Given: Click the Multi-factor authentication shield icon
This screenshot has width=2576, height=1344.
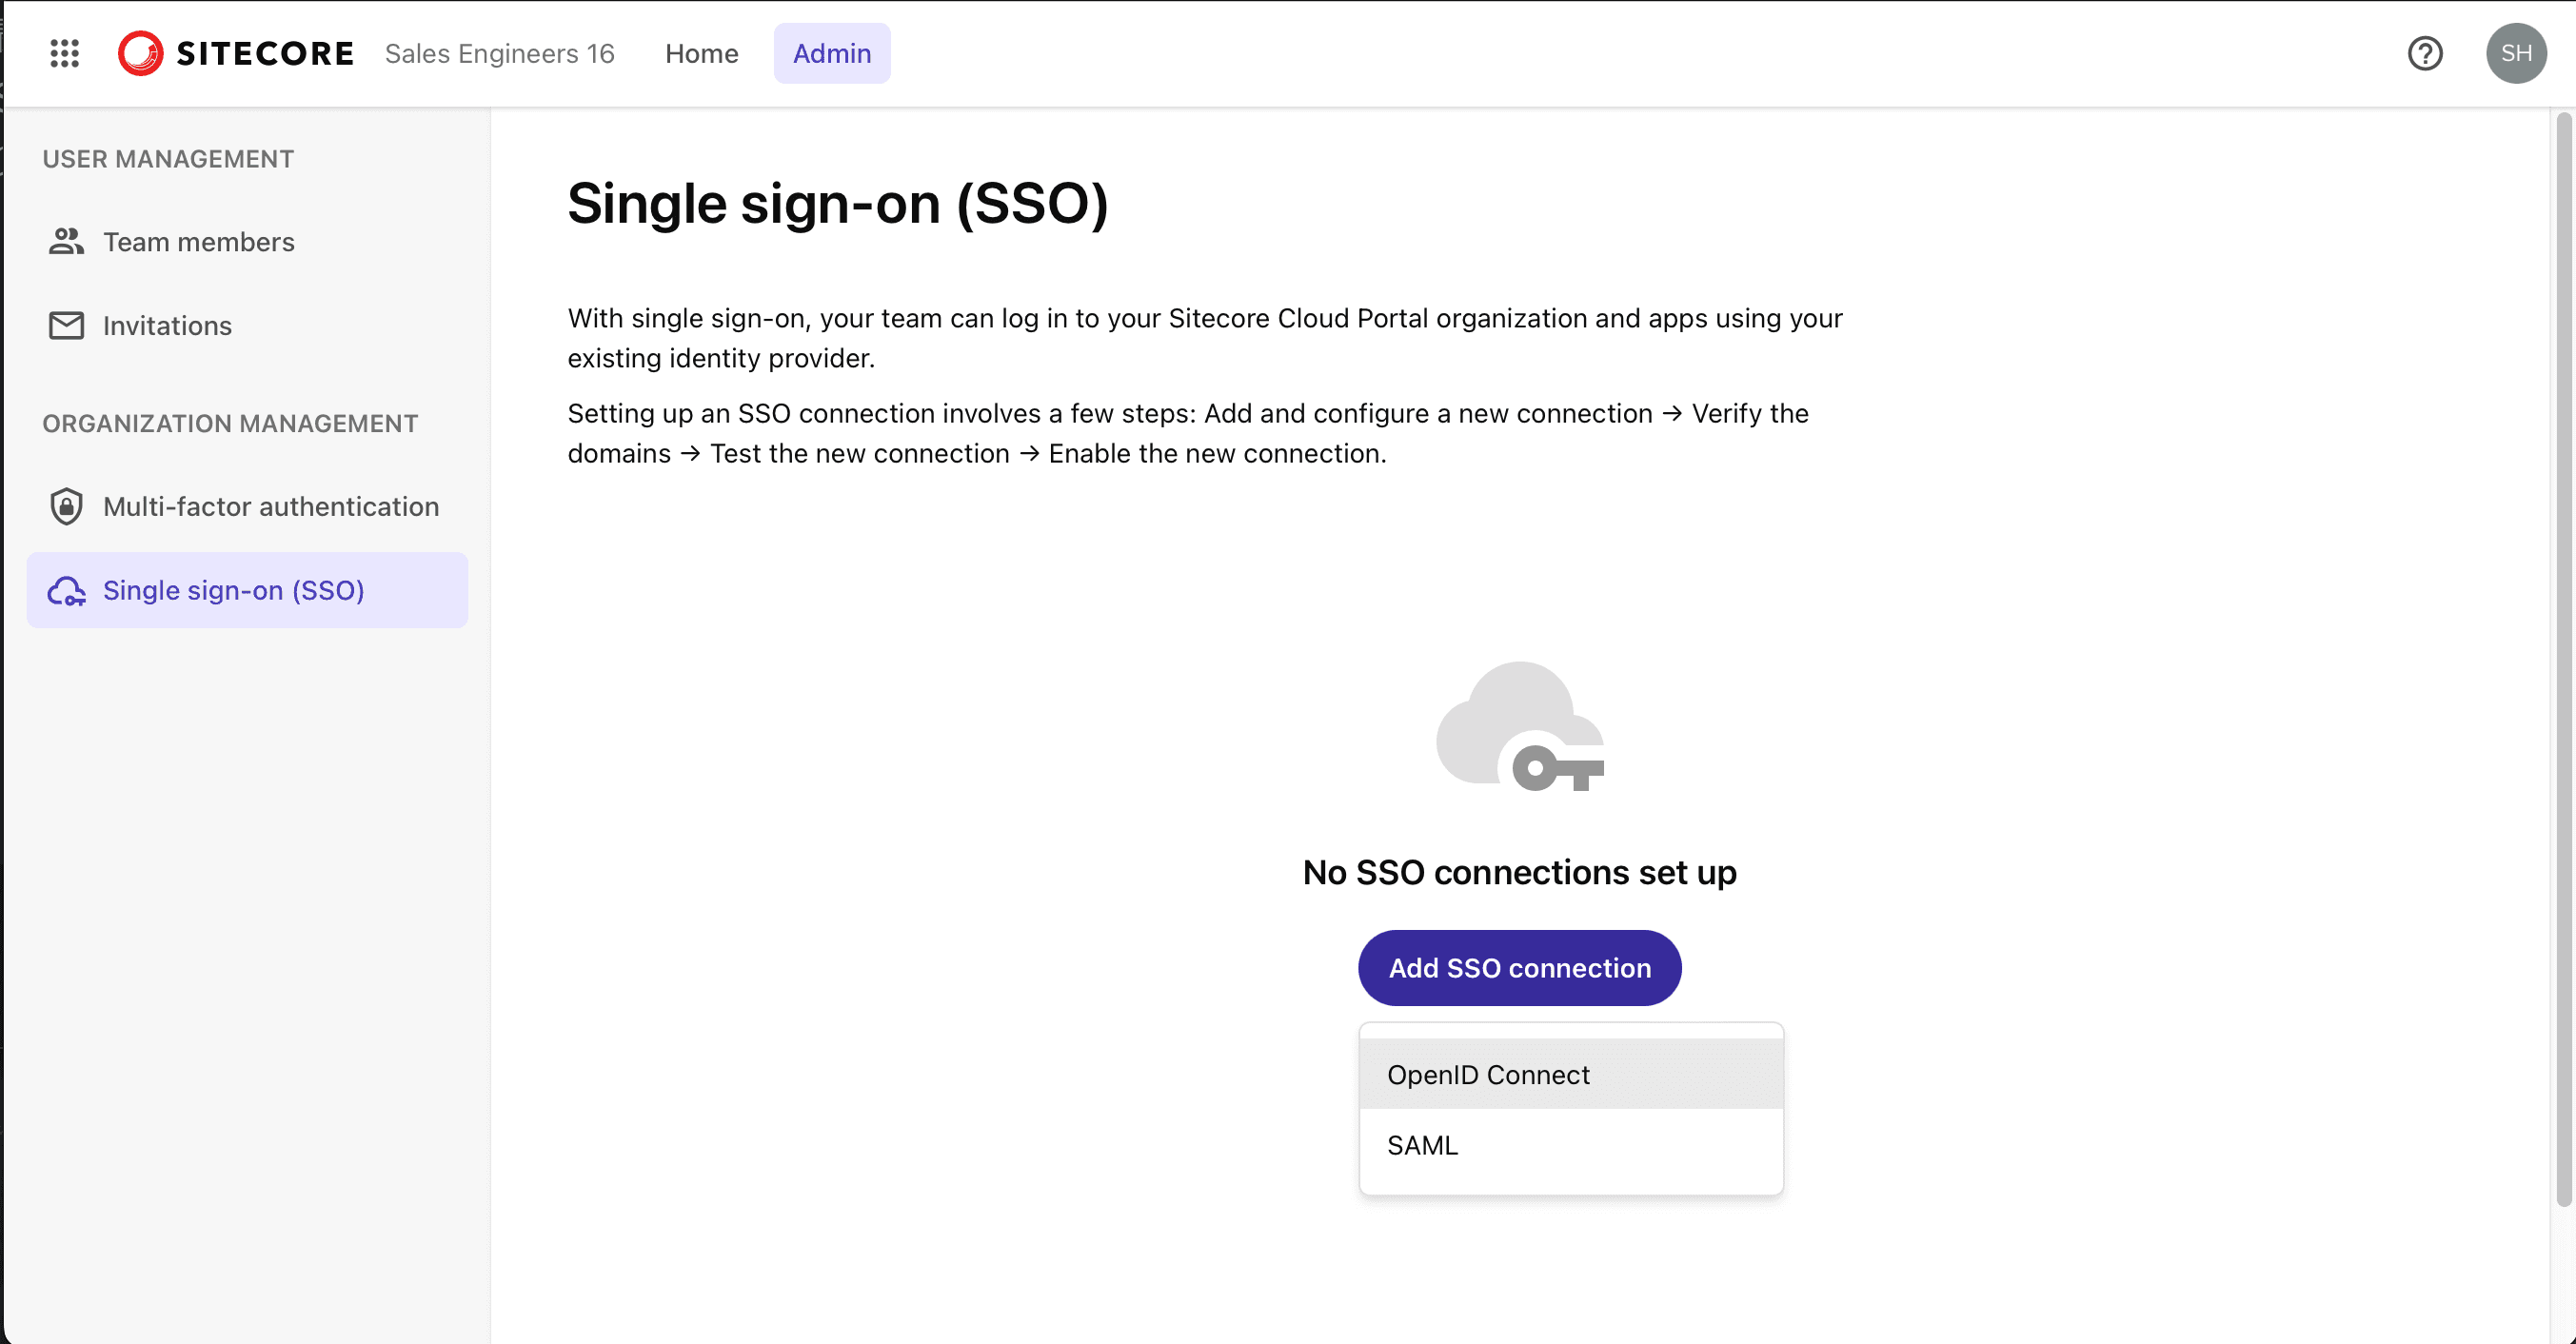Looking at the screenshot, I should 66,506.
